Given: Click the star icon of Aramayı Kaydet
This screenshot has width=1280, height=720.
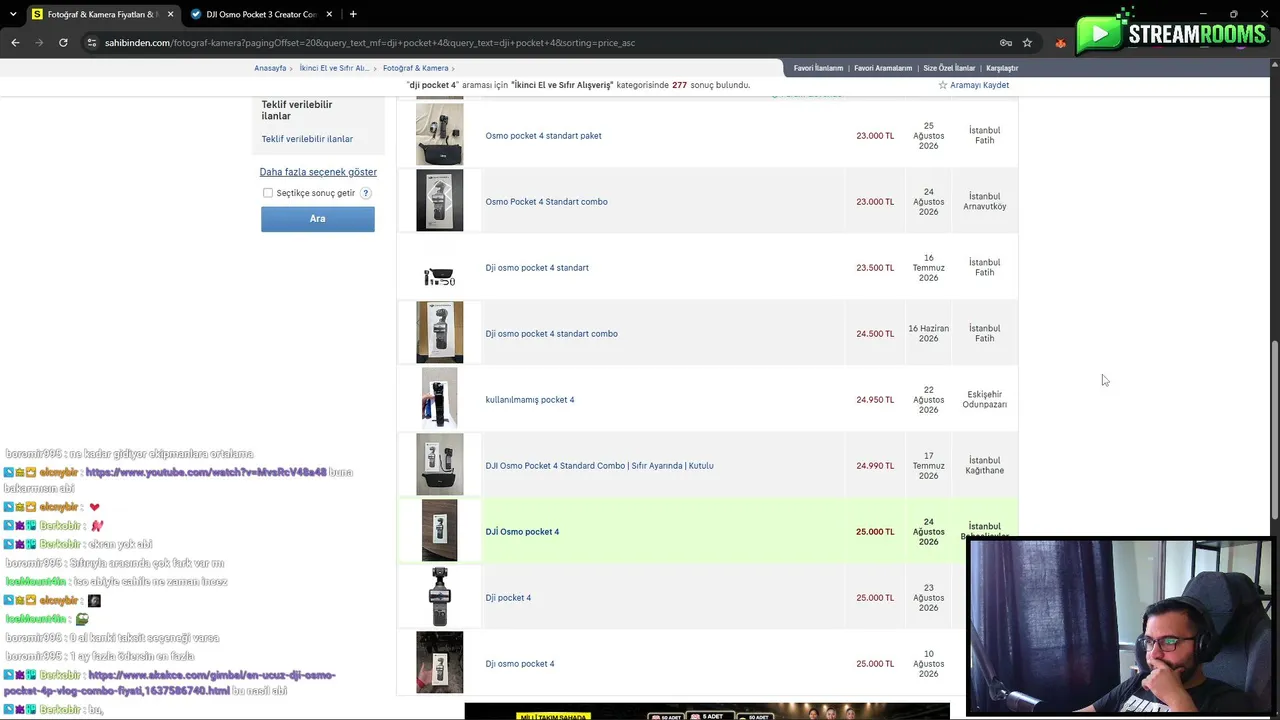Looking at the screenshot, I should coord(942,85).
